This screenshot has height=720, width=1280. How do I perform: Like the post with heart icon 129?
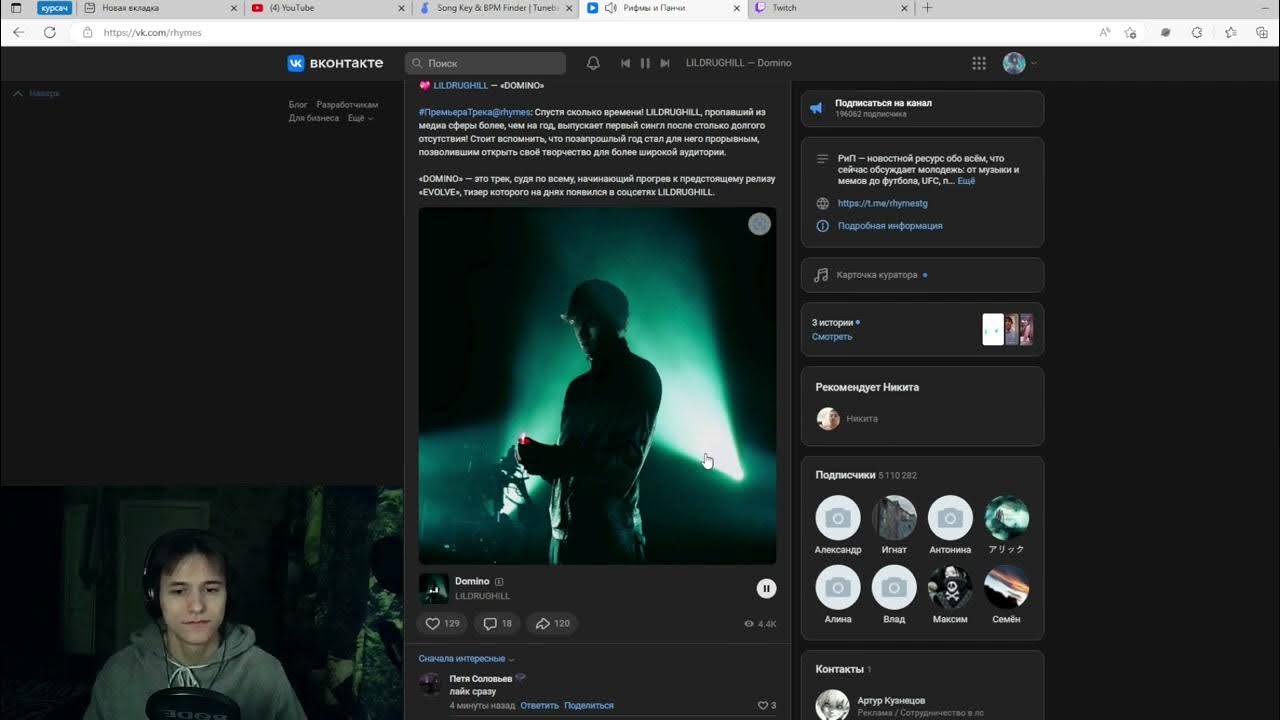pos(442,623)
